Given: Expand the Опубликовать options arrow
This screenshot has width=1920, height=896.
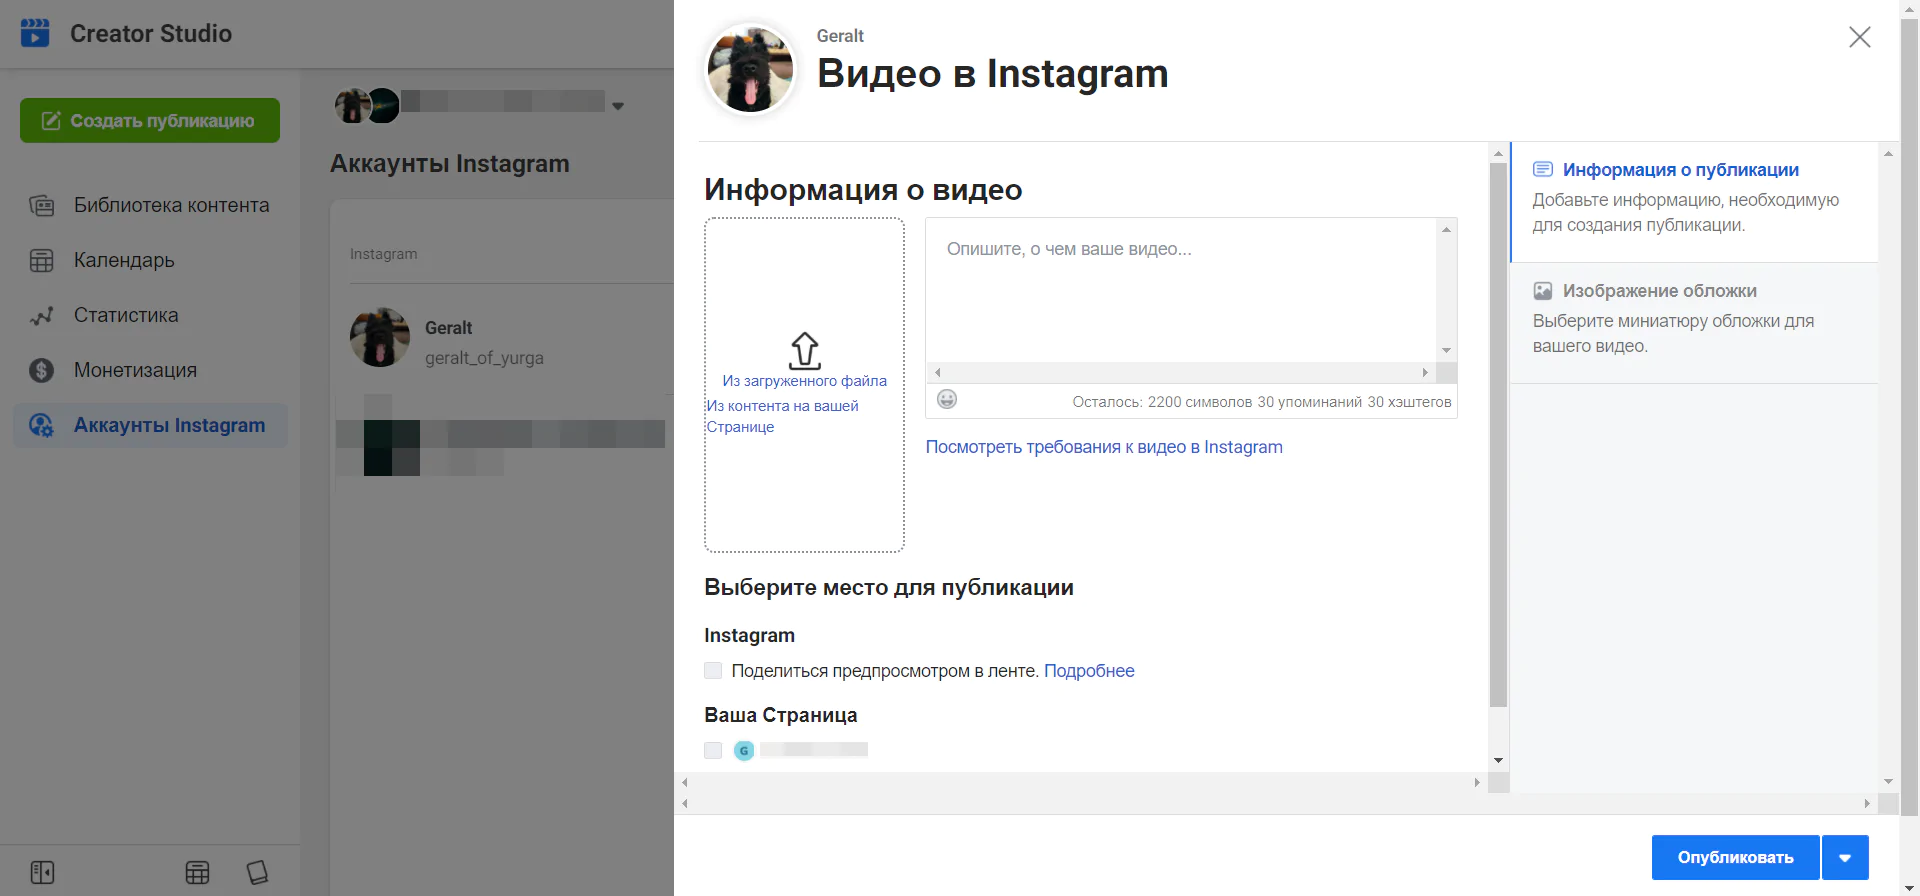Looking at the screenshot, I should coord(1845,858).
